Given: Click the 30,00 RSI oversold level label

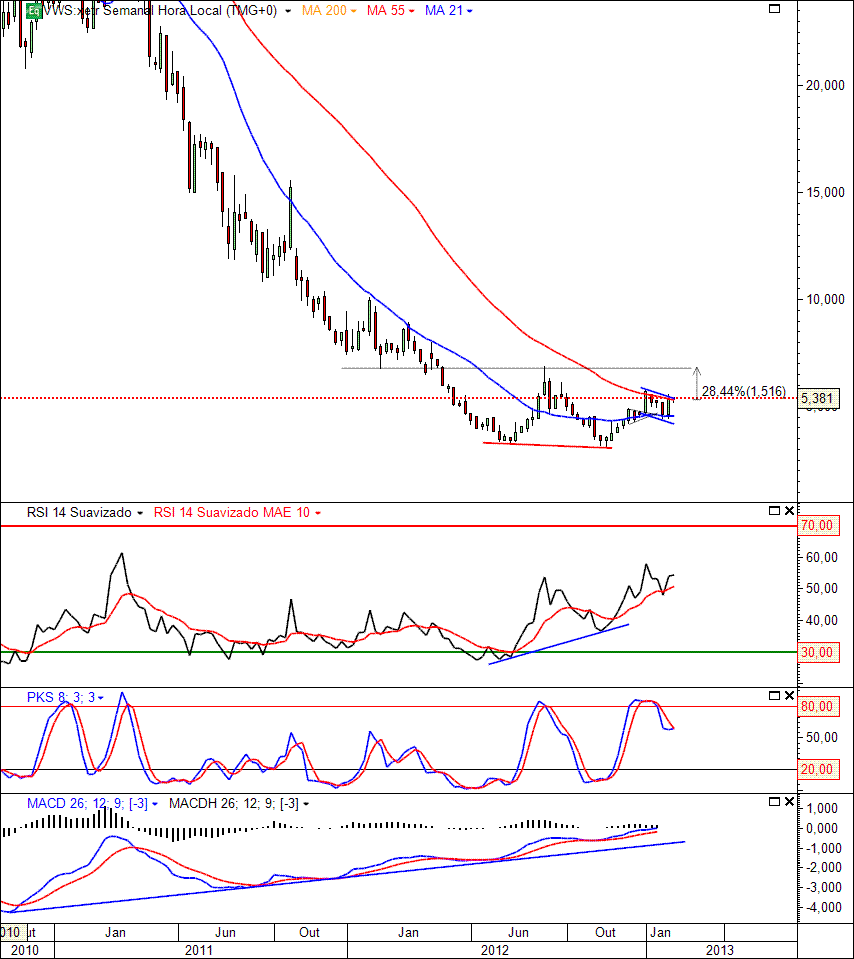Looking at the screenshot, I should [817, 653].
